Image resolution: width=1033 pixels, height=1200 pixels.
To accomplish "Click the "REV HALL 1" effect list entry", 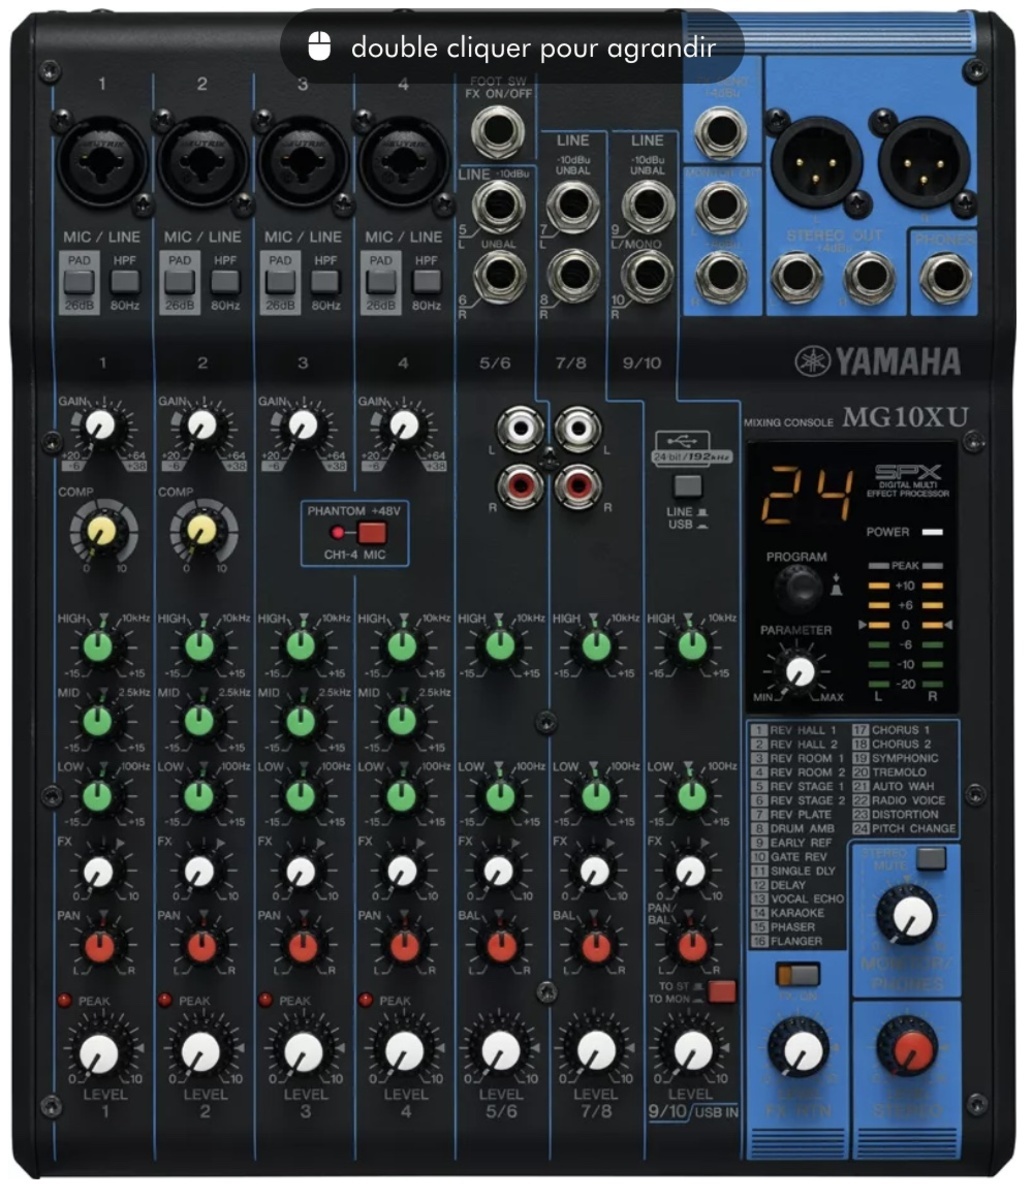I will pos(797,731).
